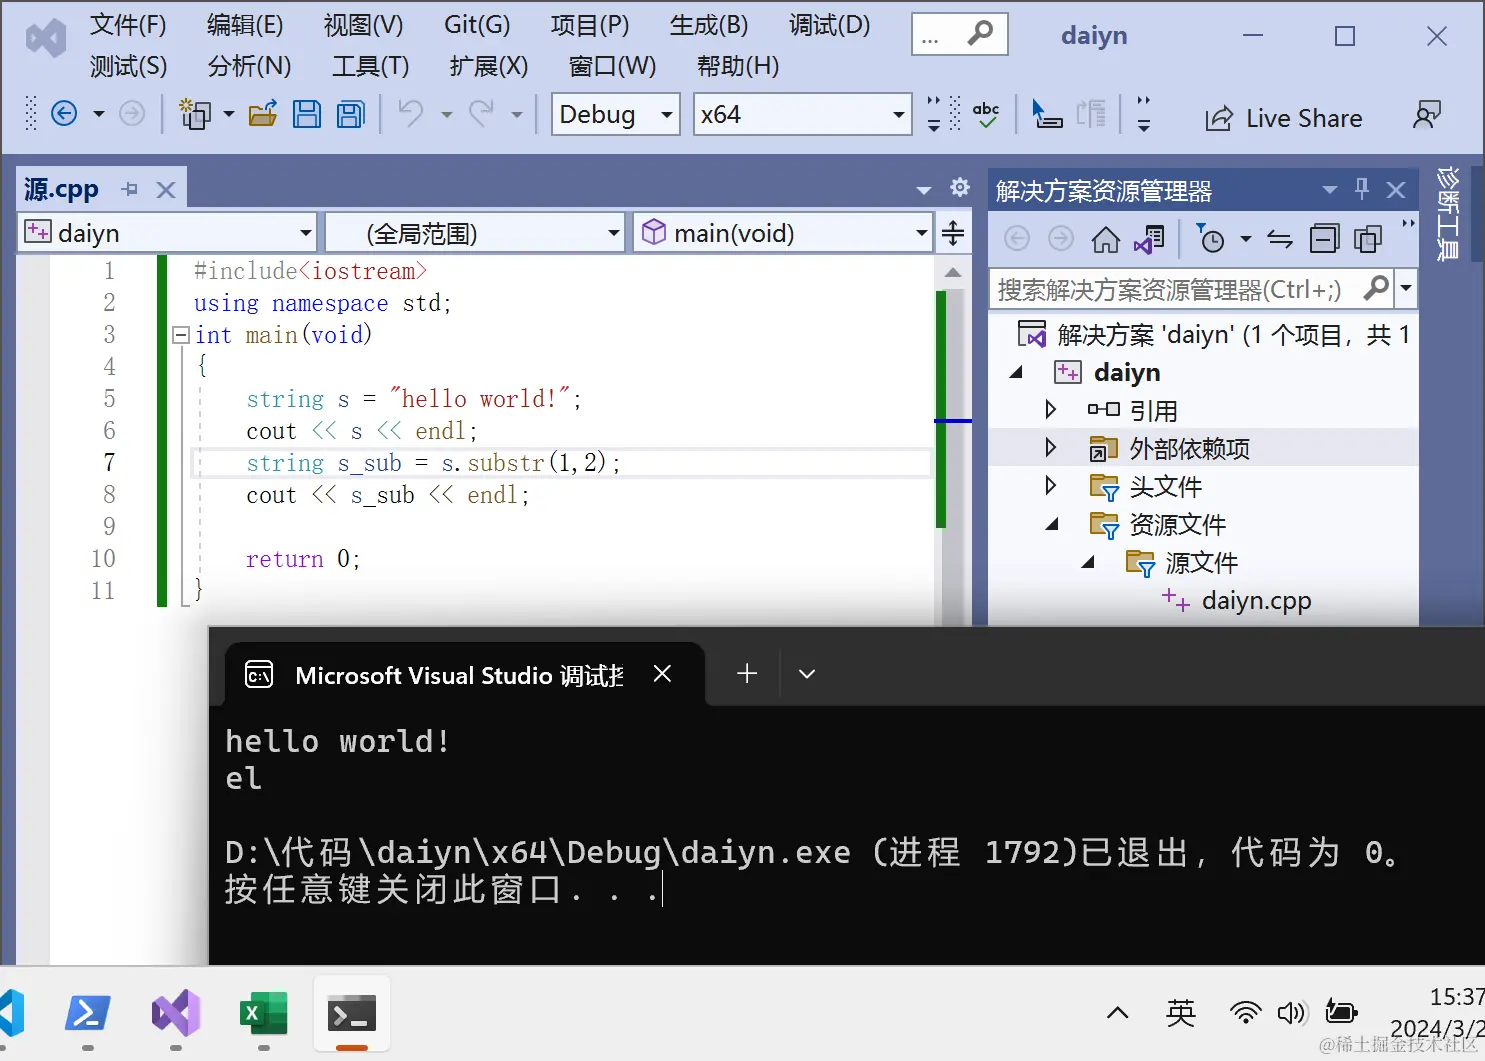This screenshot has width=1485, height=1061.
Task: Expand the 引用 node
Action: coord(1050,409)
